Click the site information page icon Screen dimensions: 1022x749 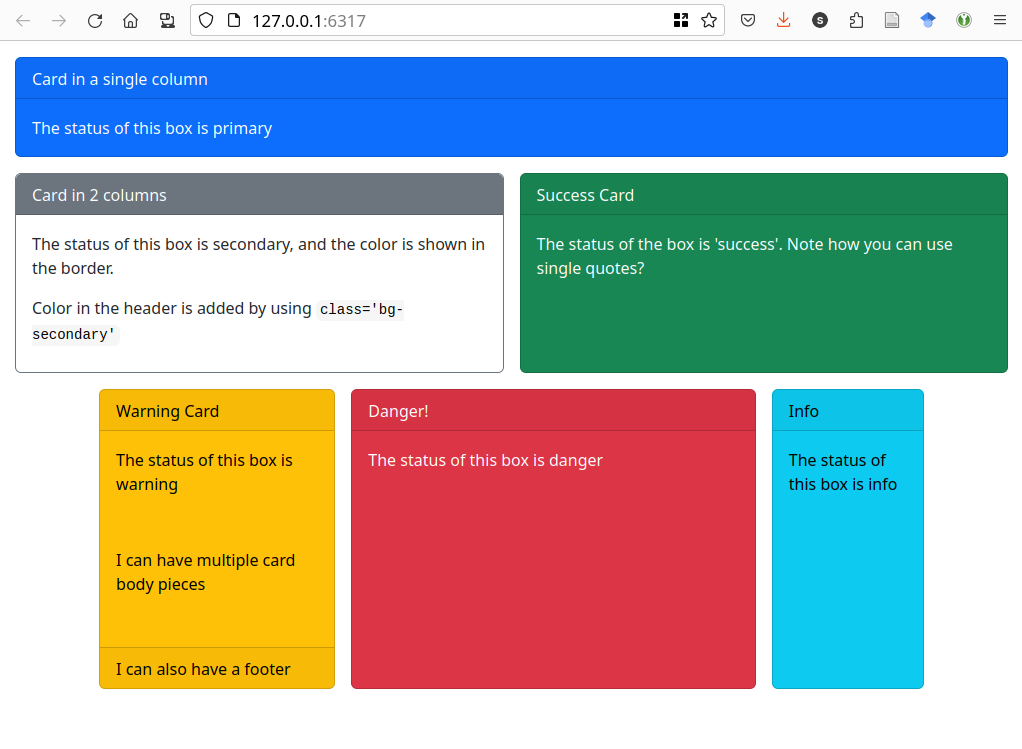point(233,21)
